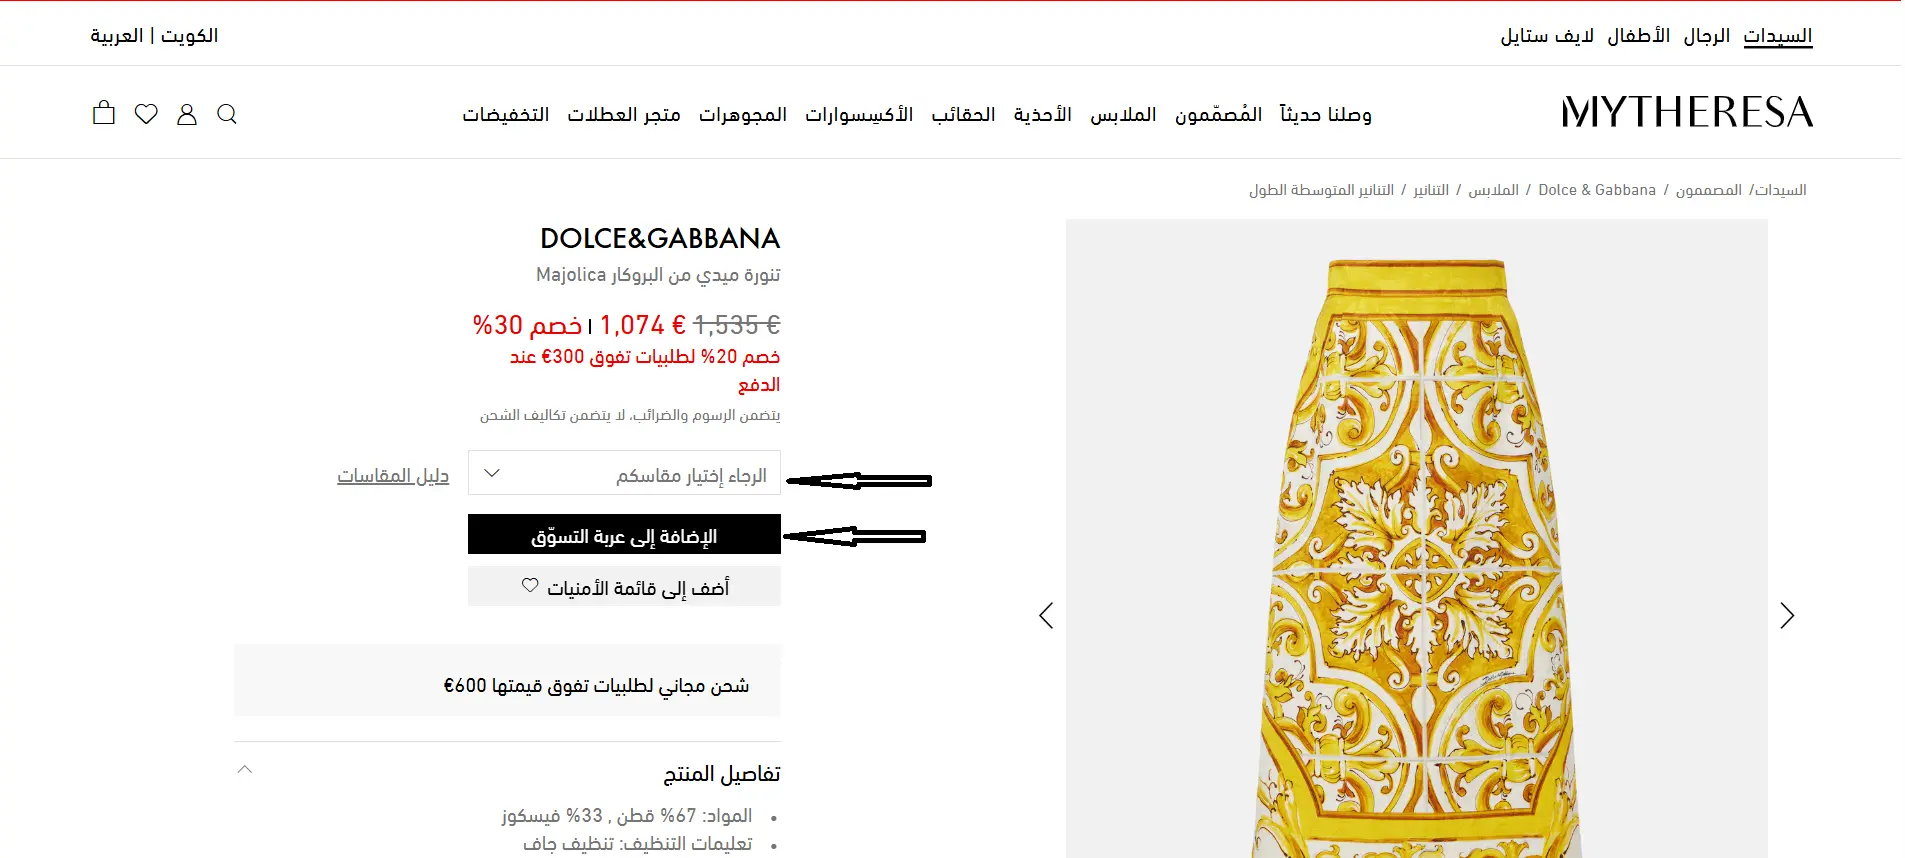The height and width of the screenshot is (858, 1905).
Task: Click the MYTHERESA logo
Action: click(1687, 112)
